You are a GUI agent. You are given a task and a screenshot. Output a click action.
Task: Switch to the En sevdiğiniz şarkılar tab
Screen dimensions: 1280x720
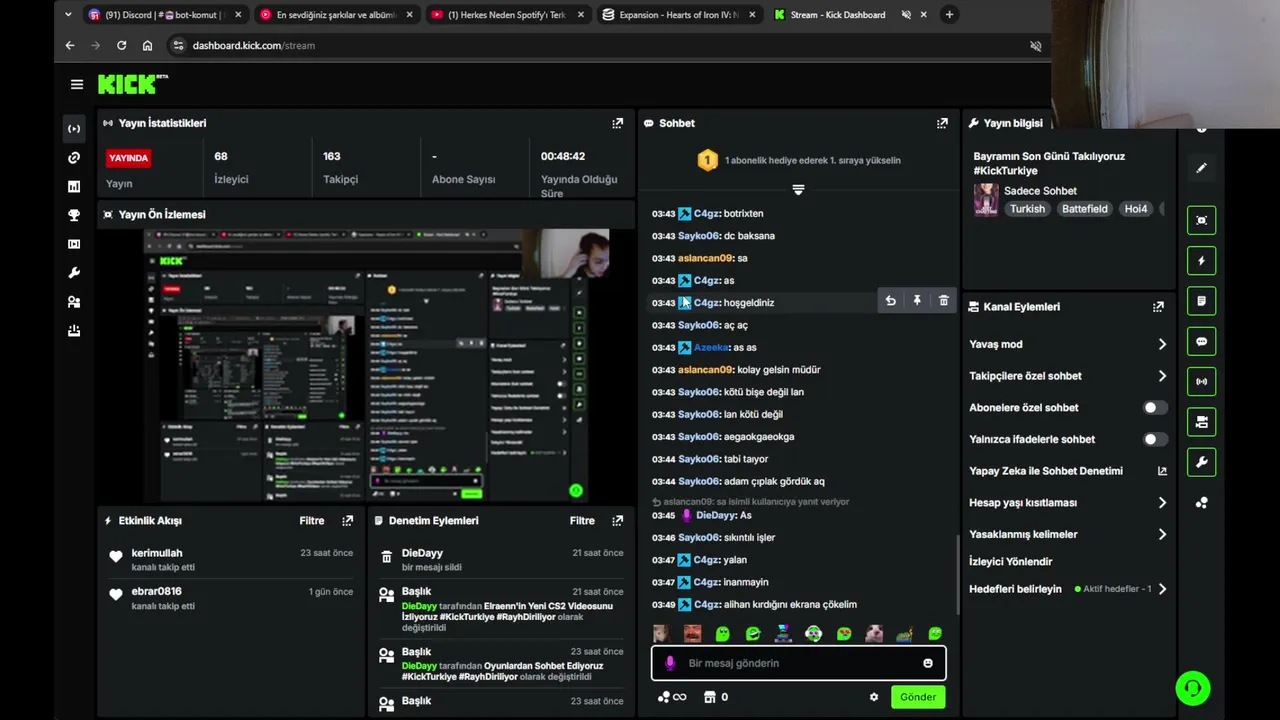[335, 15]
